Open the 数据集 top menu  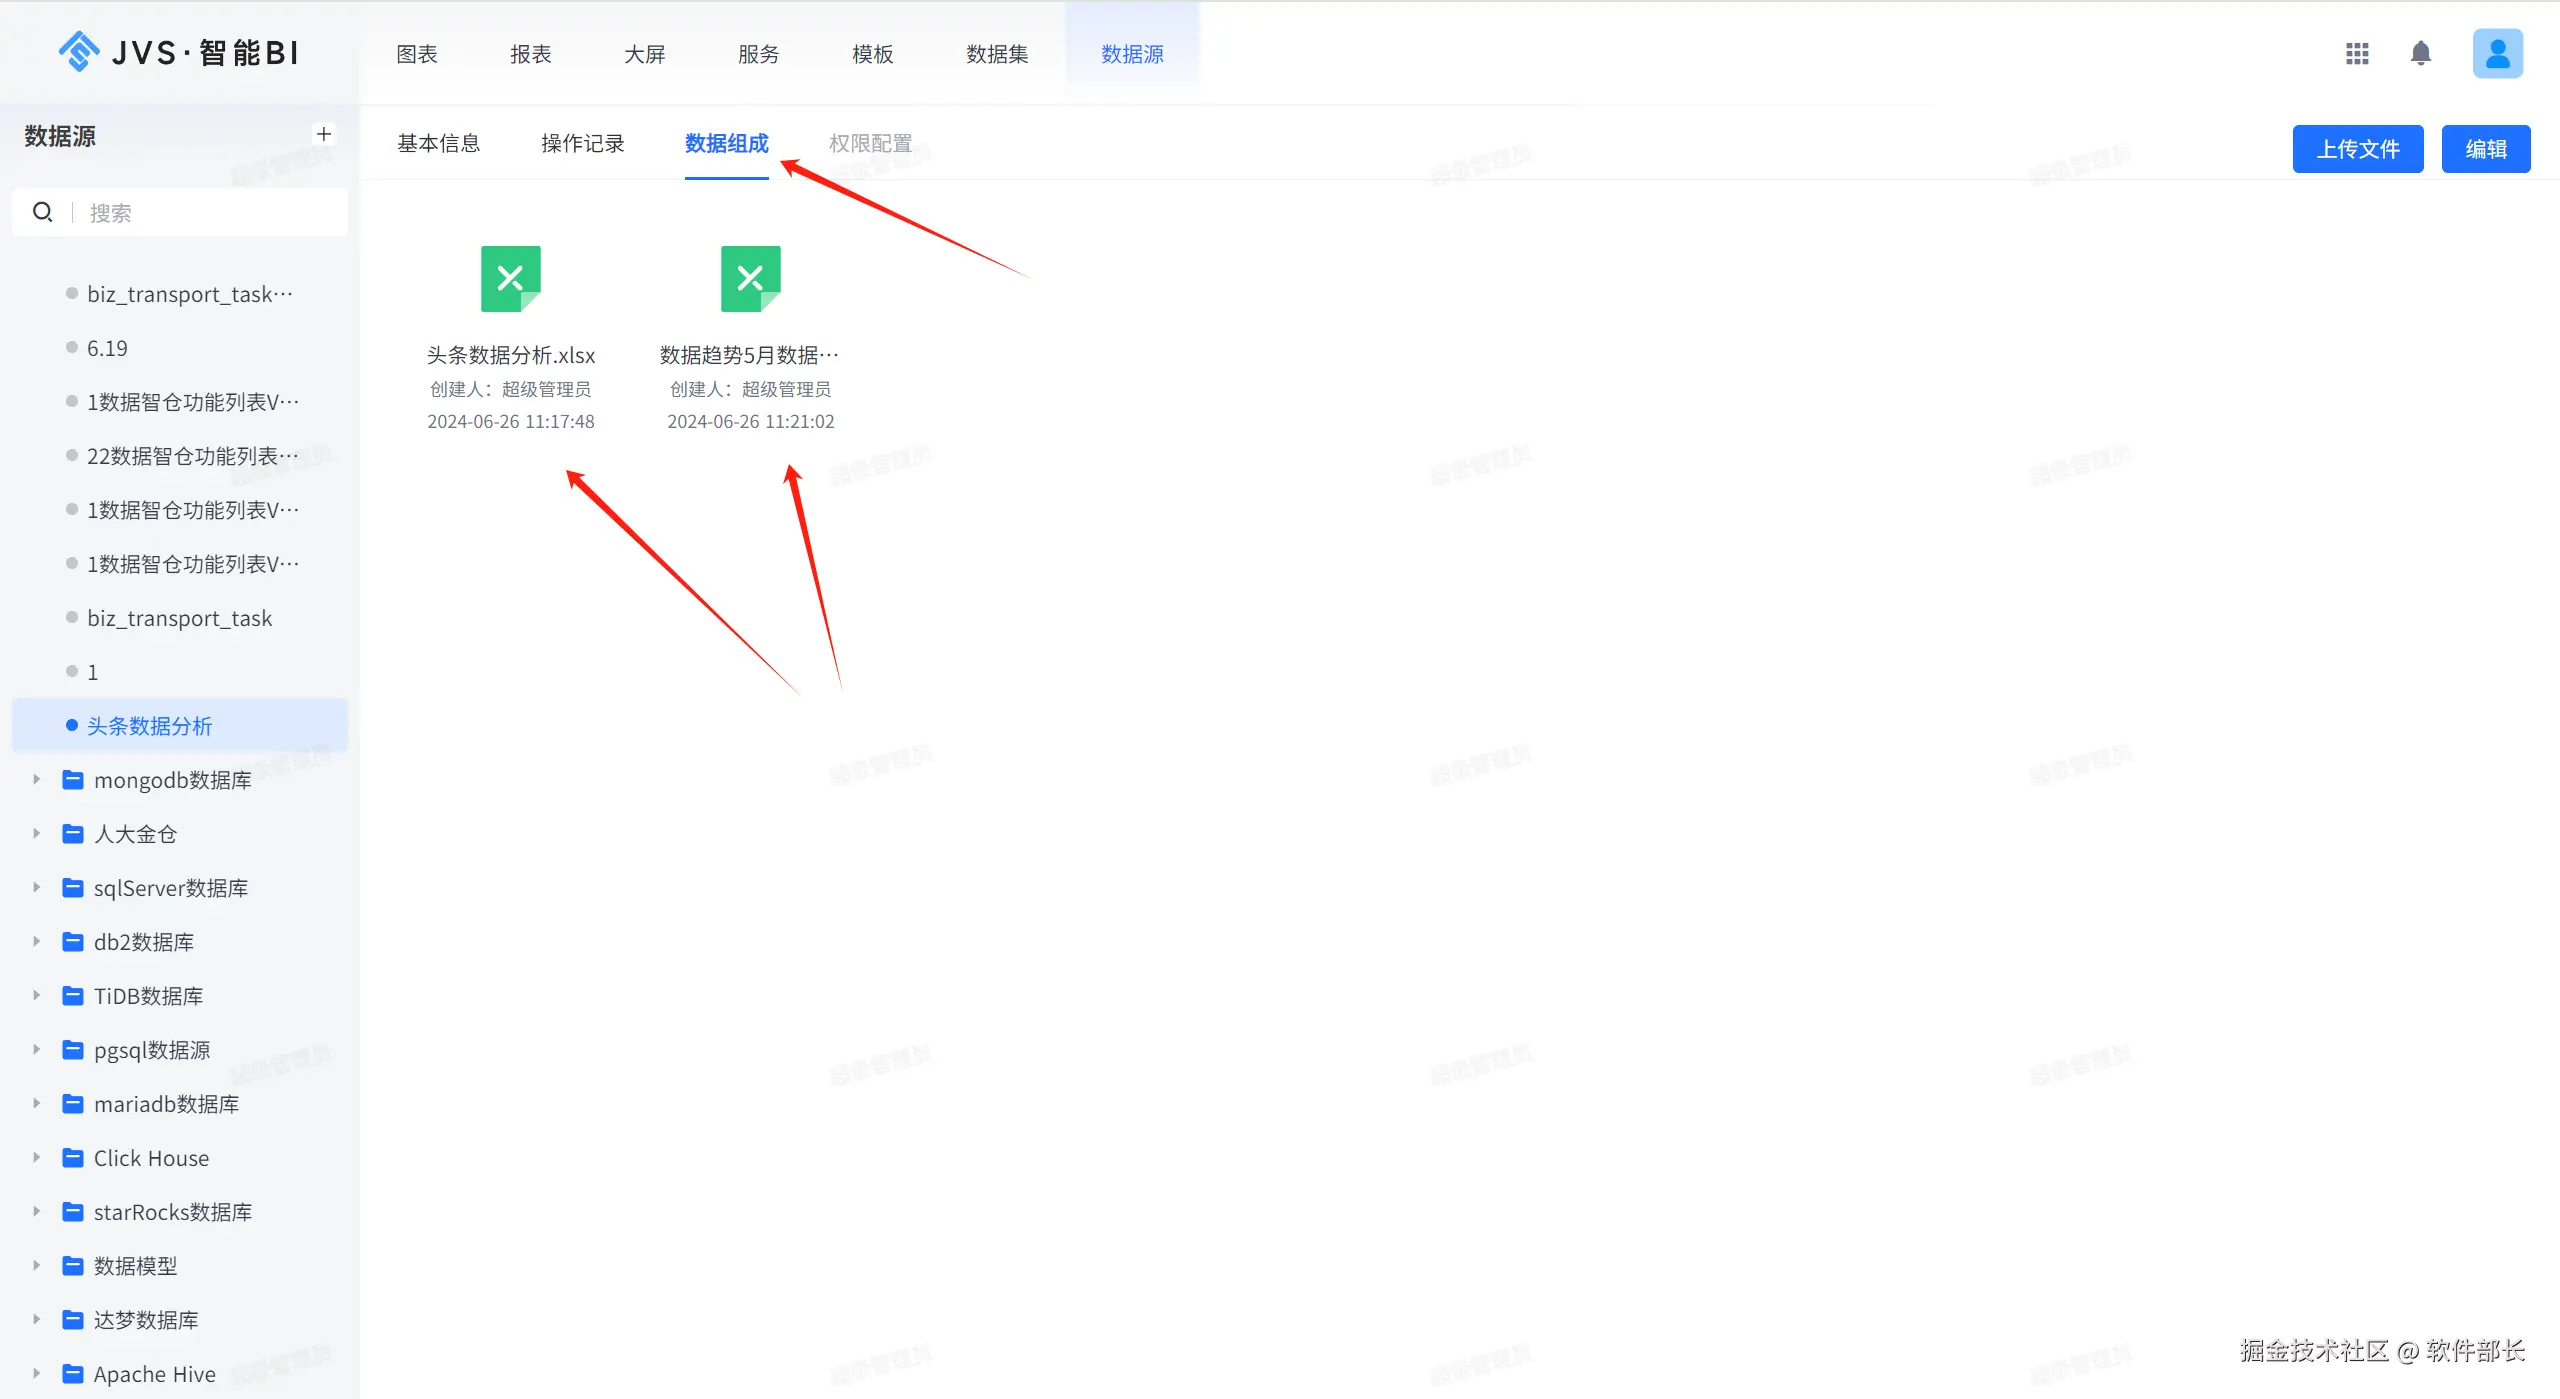click(996, 54)
